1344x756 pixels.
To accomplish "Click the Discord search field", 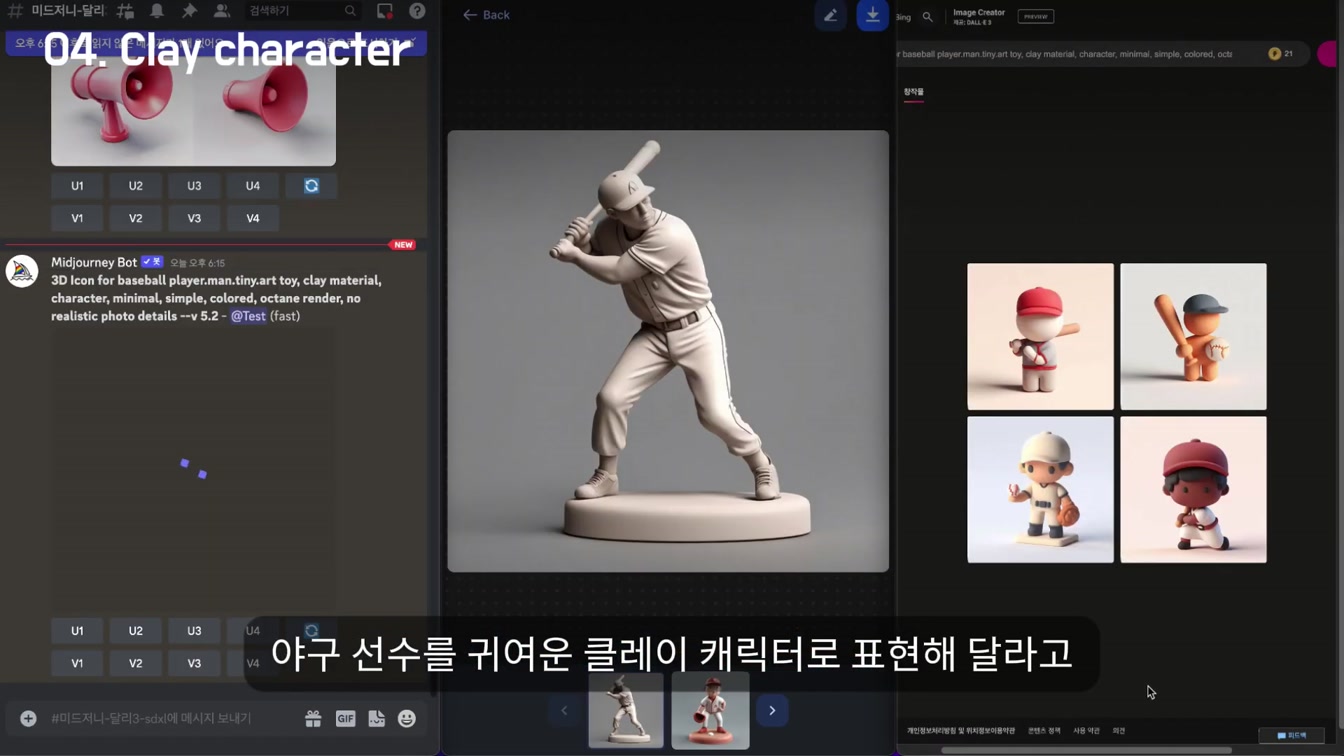I will (x=302, y=11).
